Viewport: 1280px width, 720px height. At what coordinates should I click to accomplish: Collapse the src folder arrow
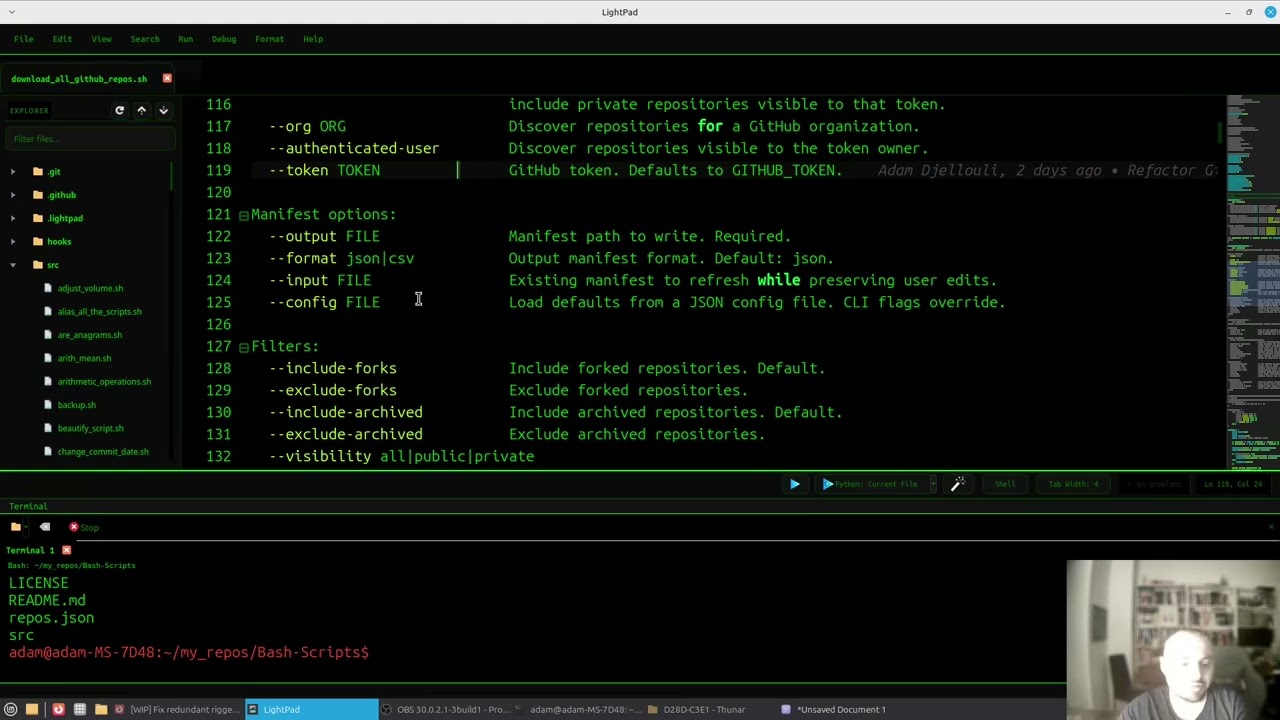pos(13,265)
